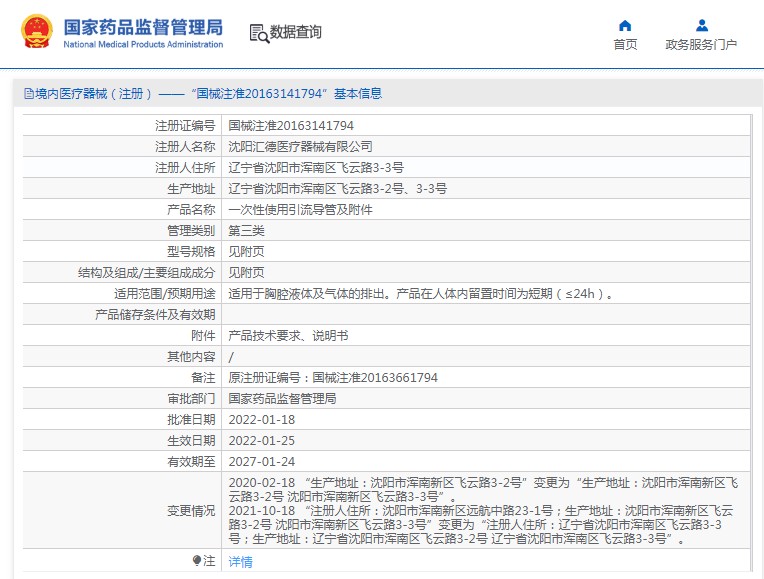Click attachment value 产品技术要求、说明书
This screenshot has height=579, width=764.
click(288, 335)
